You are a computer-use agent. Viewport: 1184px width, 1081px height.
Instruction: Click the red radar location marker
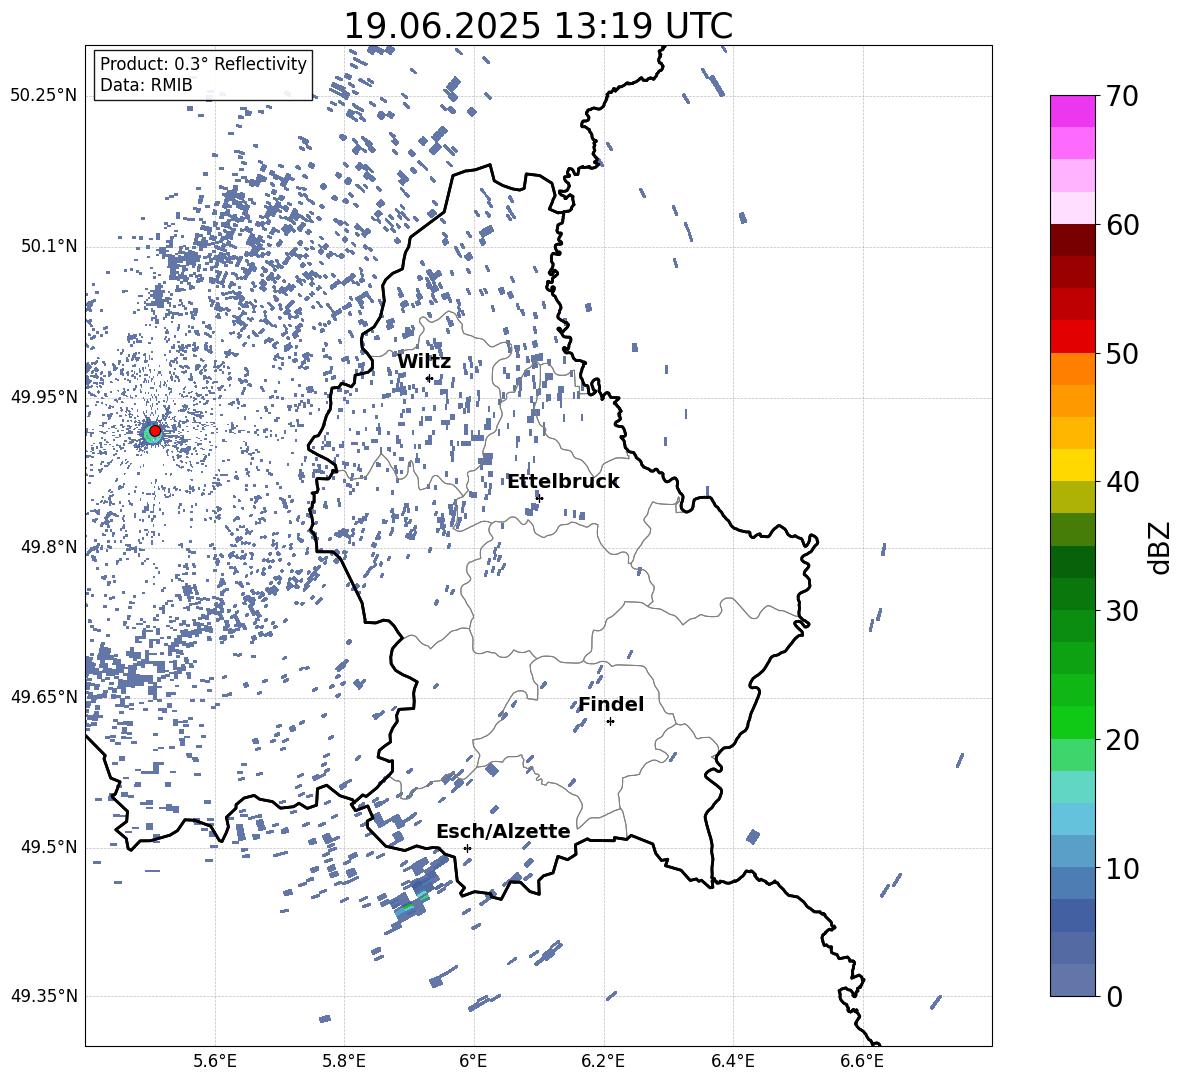155,431
